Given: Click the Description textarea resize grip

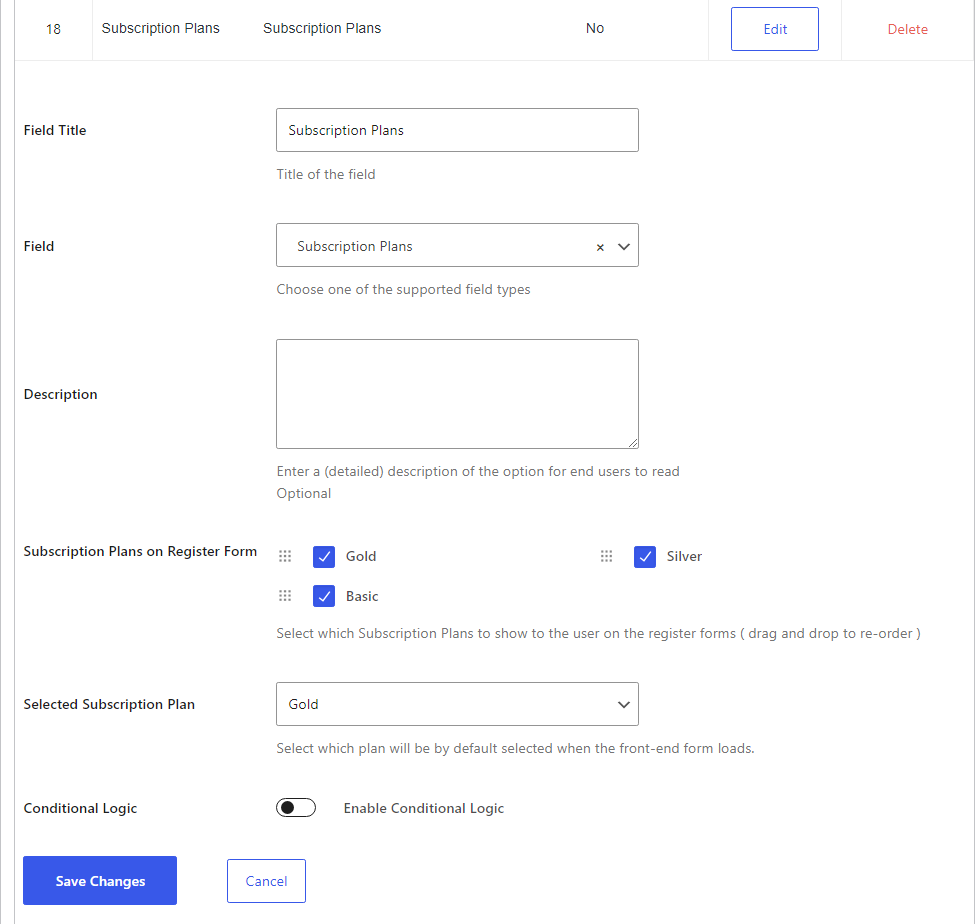Looking at the screenshot, I should [633, 443].
